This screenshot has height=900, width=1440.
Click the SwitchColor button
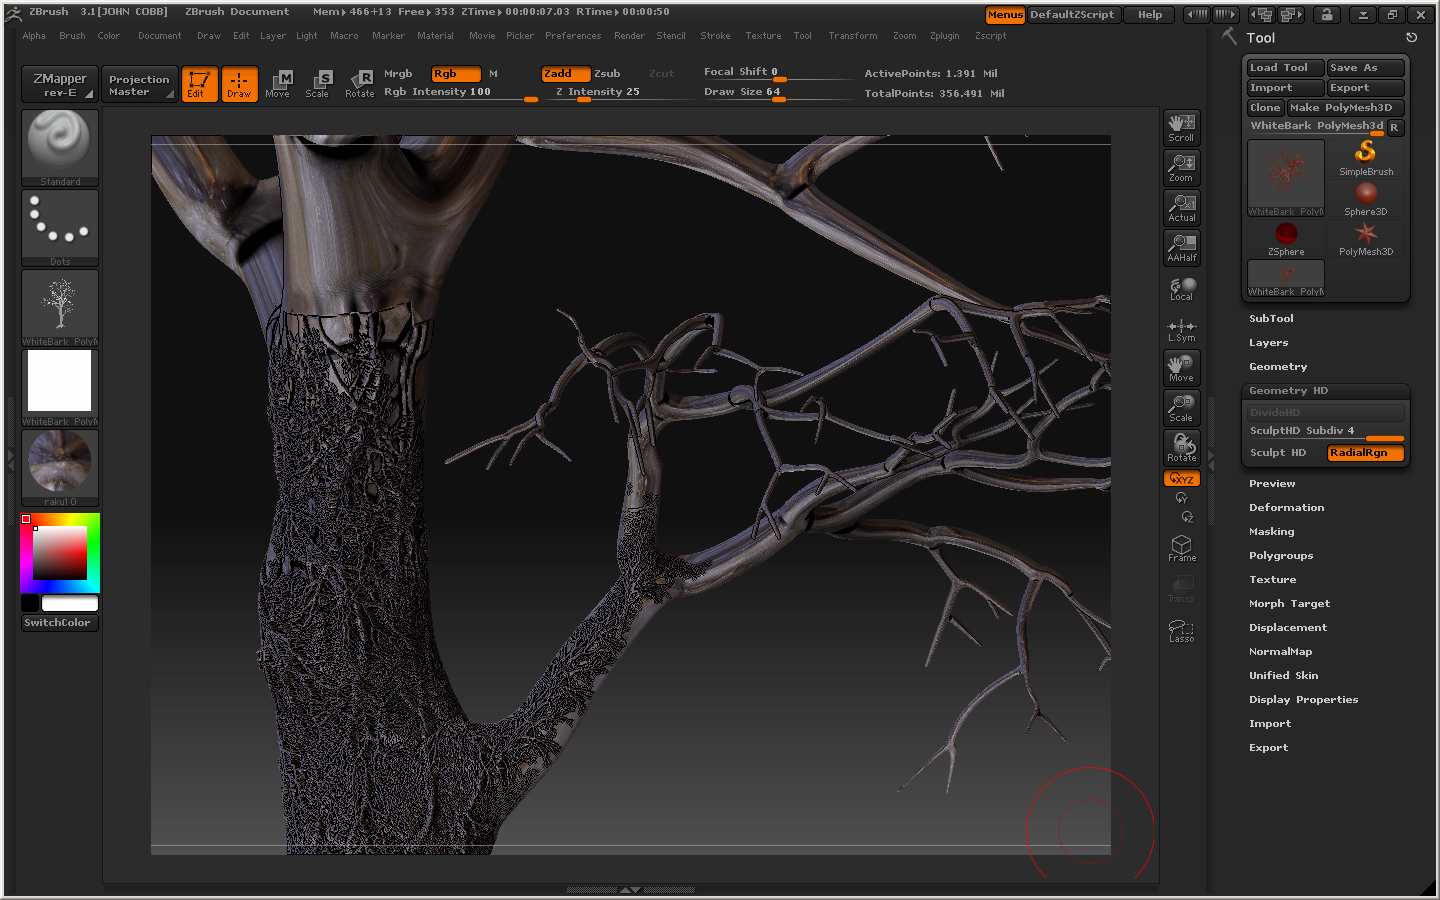[59, 623]
